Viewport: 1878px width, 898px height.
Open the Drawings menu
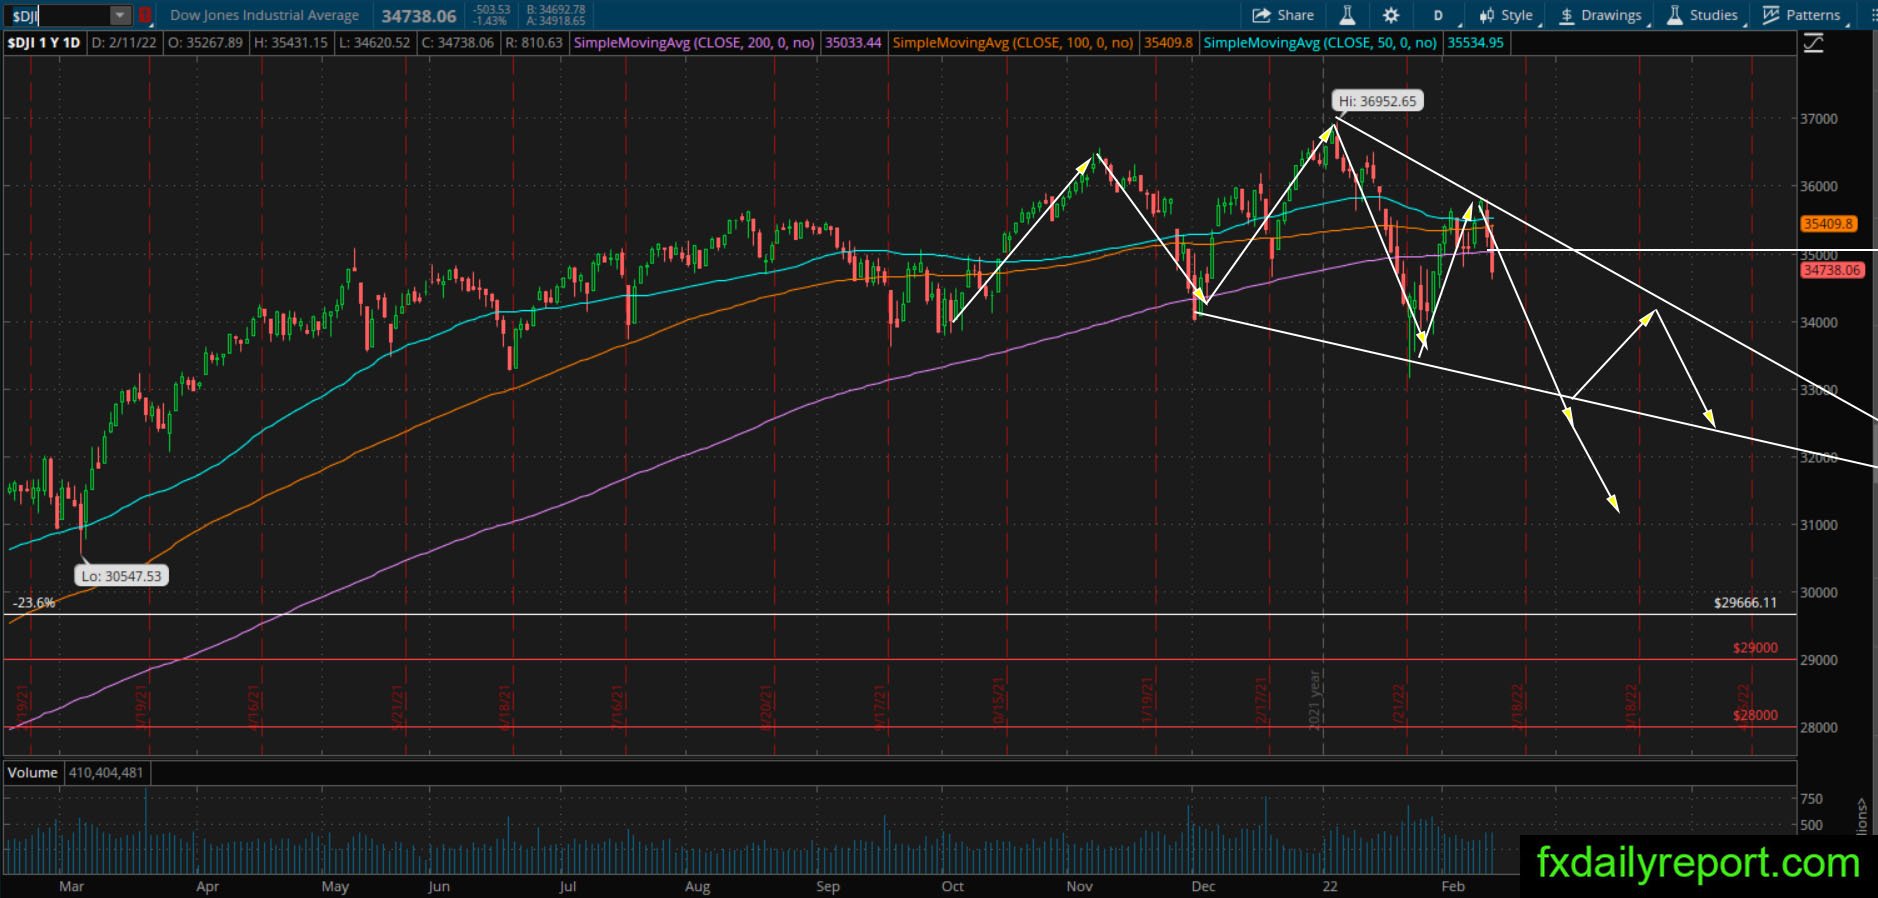coord(1600,15)
